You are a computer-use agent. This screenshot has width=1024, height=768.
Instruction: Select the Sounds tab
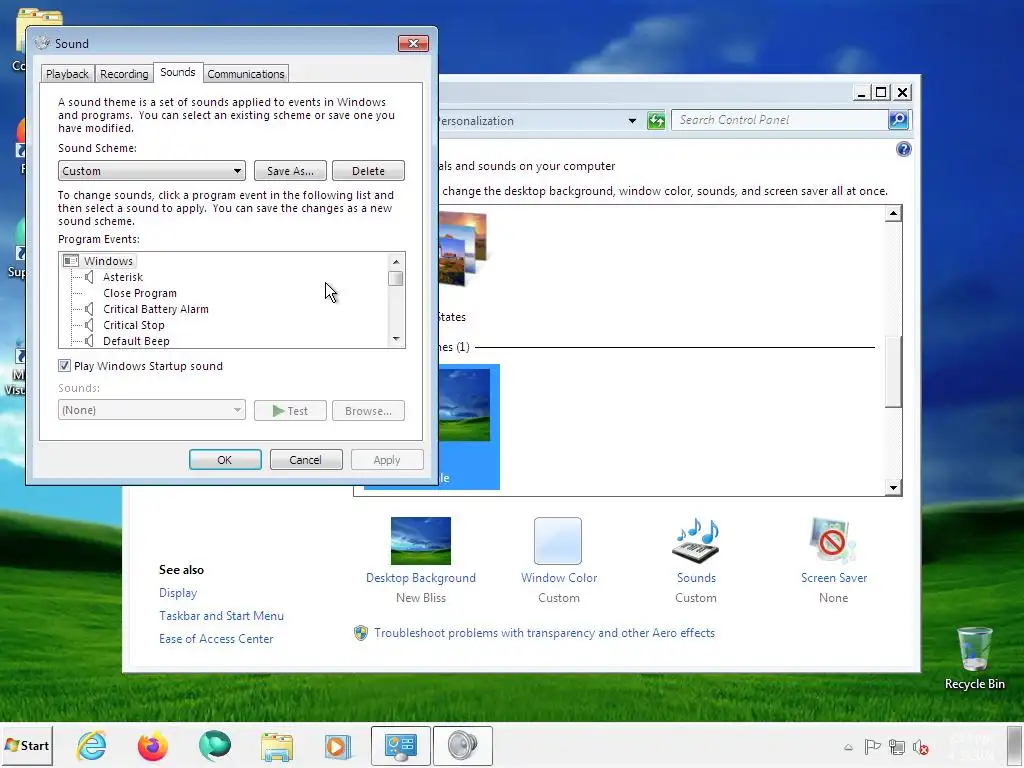(178, 72)
